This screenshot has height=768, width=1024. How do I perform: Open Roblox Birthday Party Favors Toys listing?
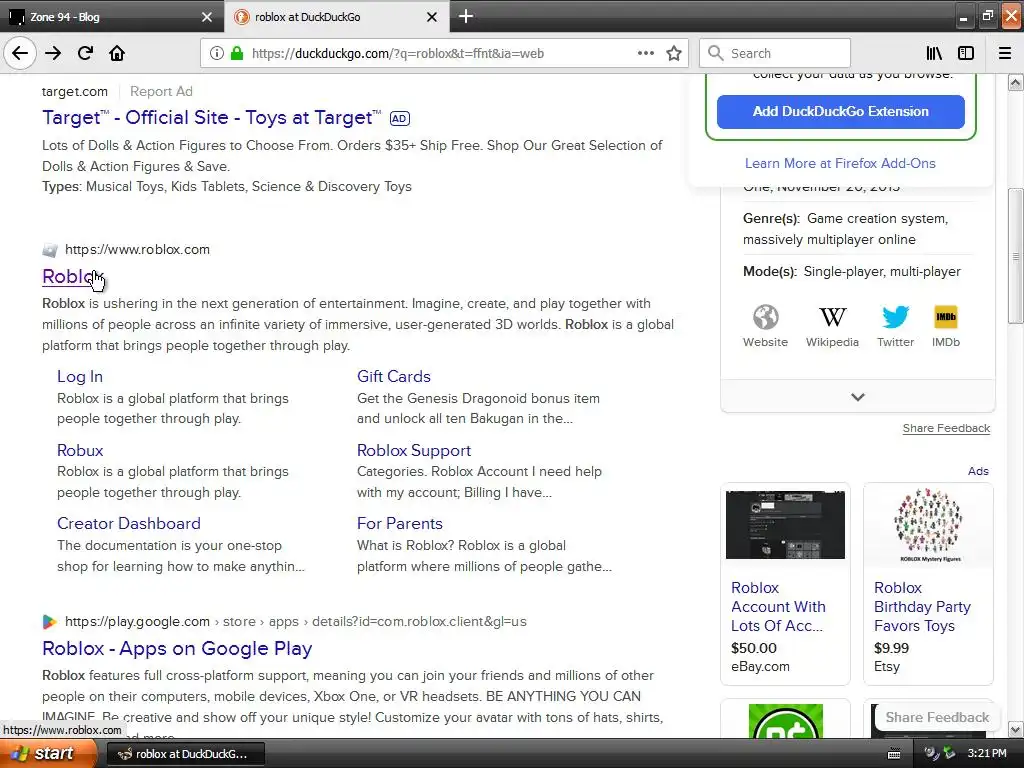[x=922, y=607]
